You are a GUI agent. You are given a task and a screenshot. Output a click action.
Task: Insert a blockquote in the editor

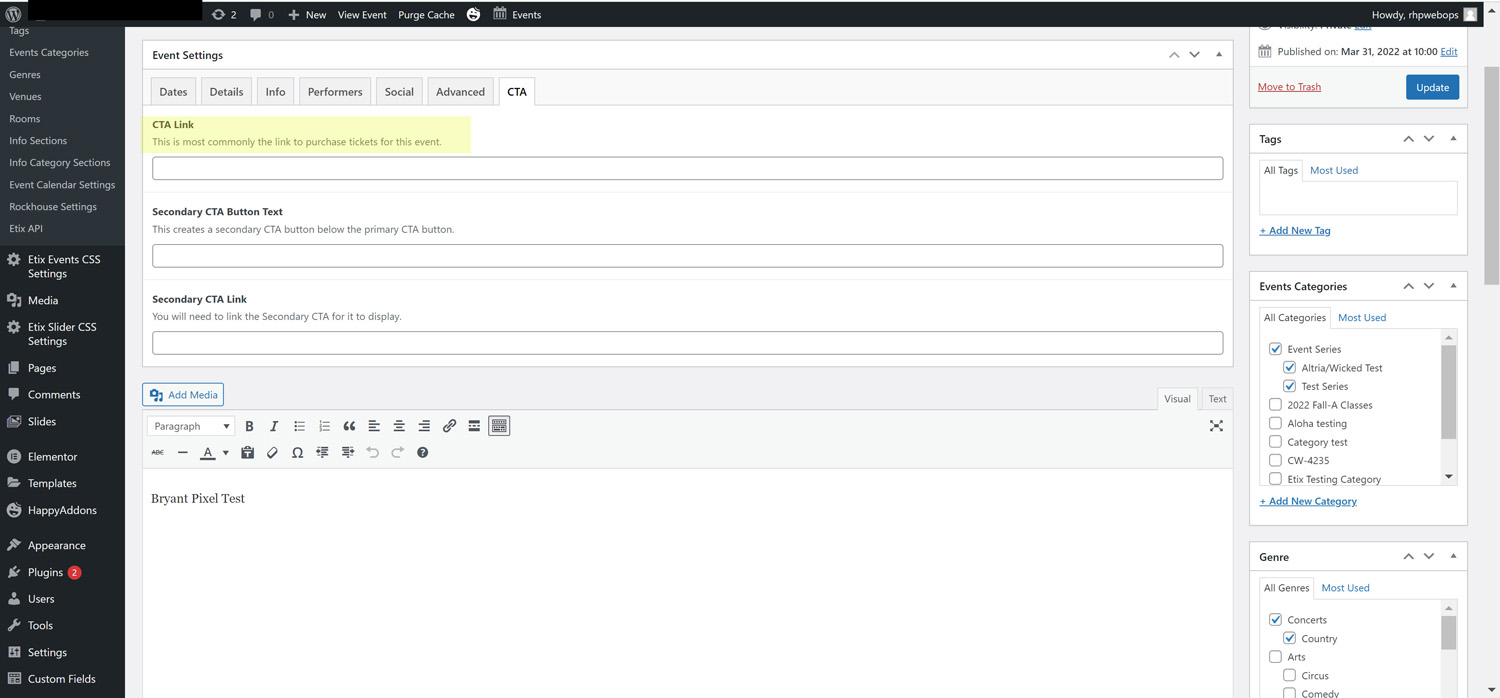(349, 426)
